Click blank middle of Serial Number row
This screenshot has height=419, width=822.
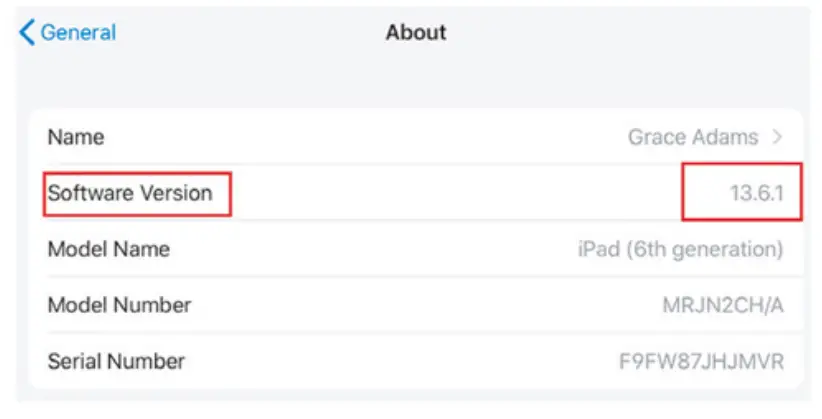click(400, 361)
